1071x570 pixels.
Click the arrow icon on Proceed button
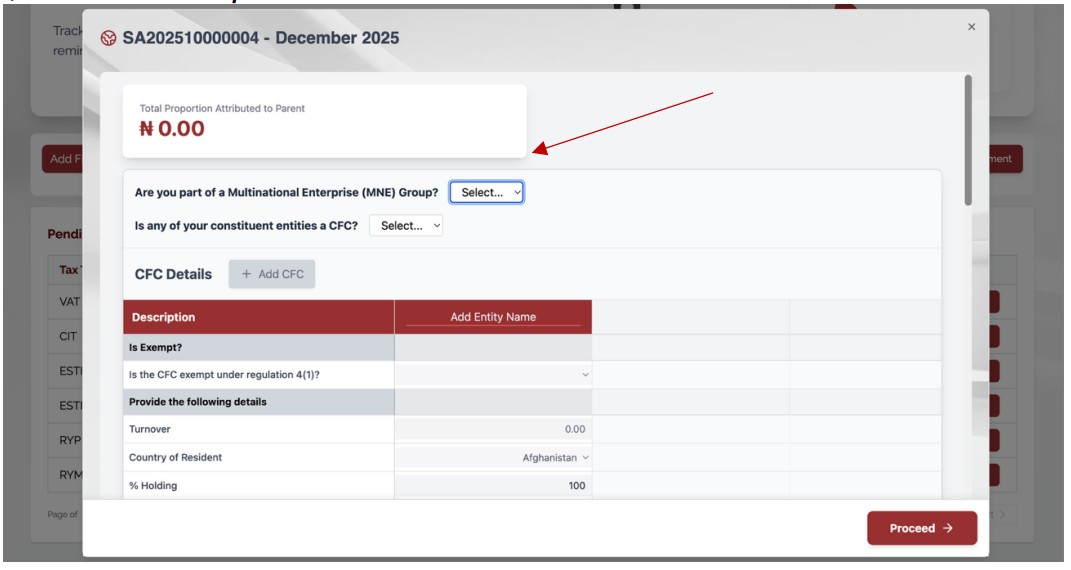pyautogui.click(x=948, y=528)
